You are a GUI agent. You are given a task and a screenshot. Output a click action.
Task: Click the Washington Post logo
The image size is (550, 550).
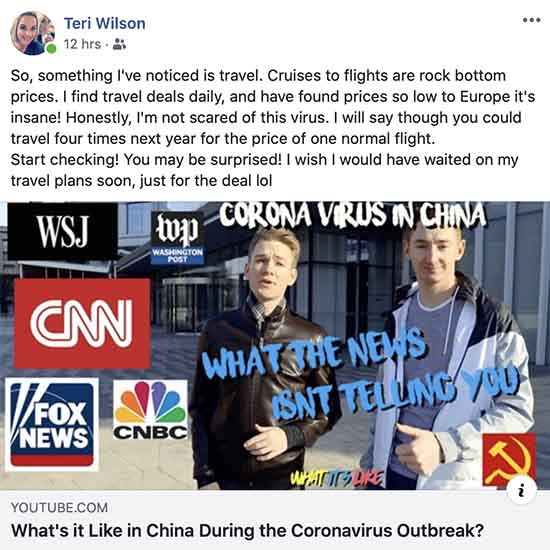(x=177, y=239)
